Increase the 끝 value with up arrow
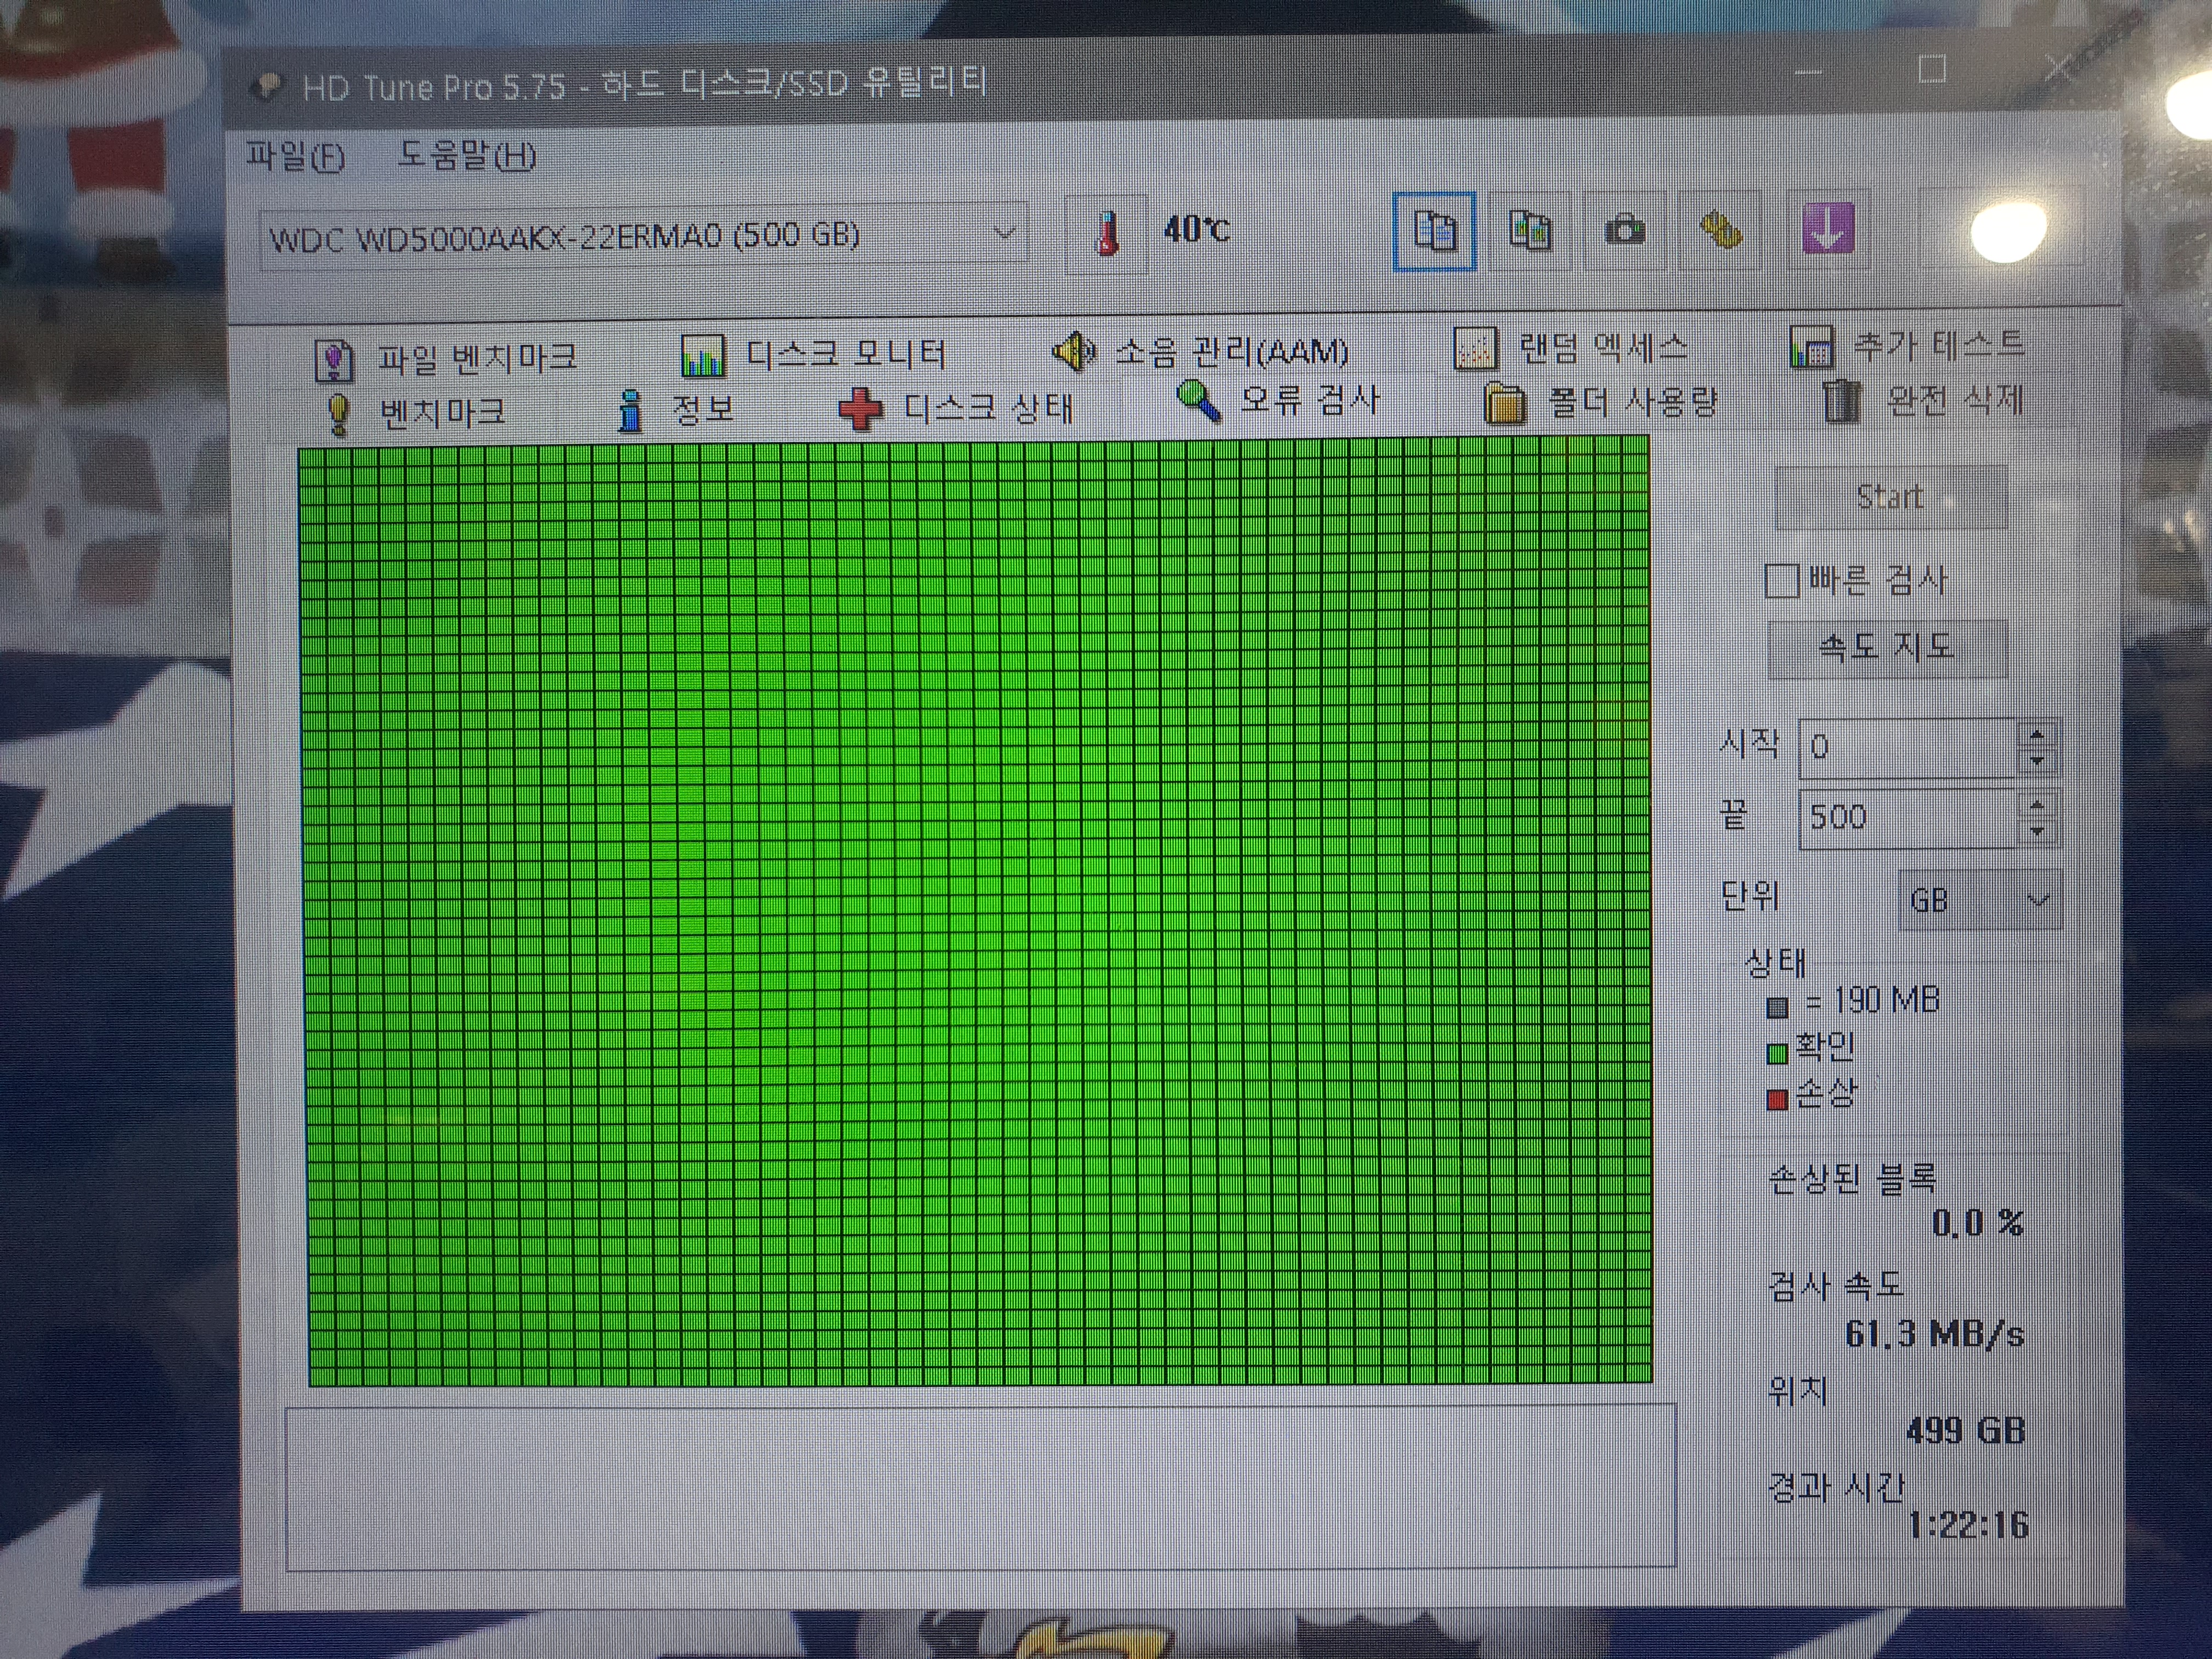 2037,805
